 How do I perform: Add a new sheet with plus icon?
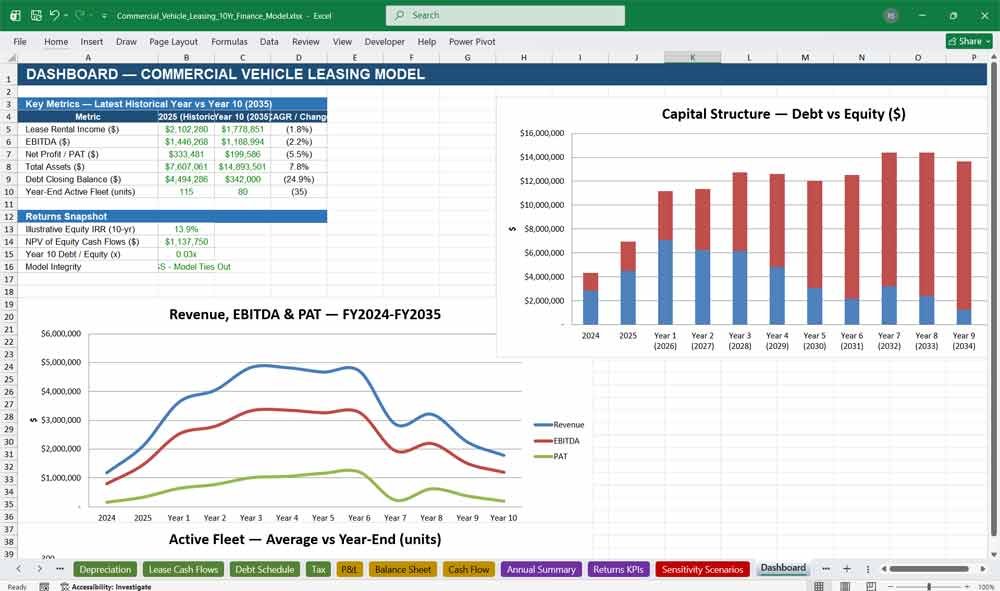(847, 569)
